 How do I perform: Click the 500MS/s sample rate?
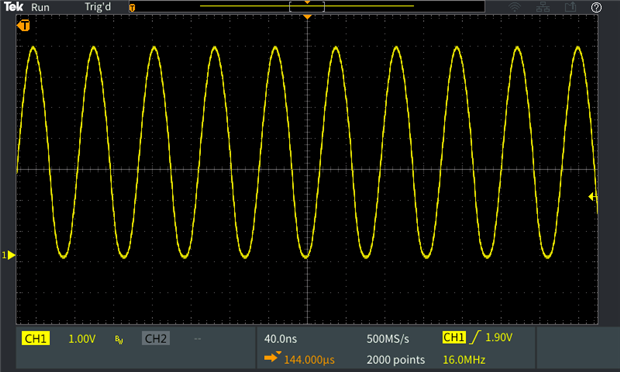[x=388, y=339]
